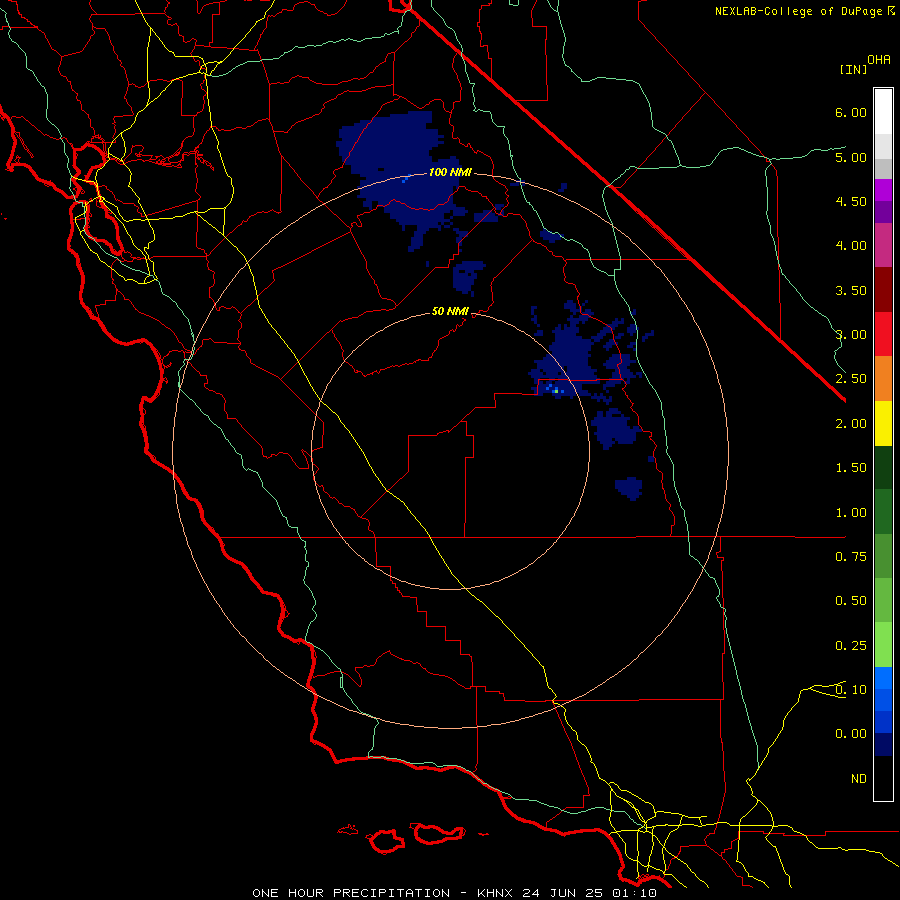The width and height of the screenshot is (900, 900).
Task: Pick the light blue swatch beside 0.10
Action: (883, 678)
